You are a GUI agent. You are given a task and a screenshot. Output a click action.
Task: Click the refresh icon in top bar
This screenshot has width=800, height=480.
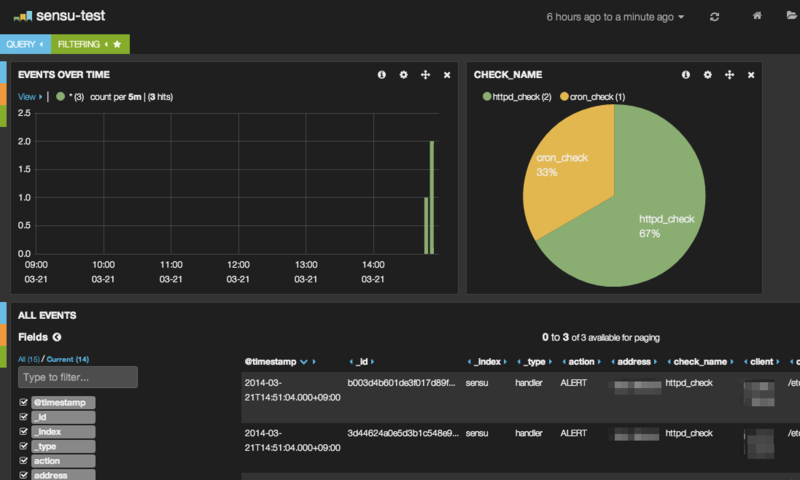[x=714, y=17]
